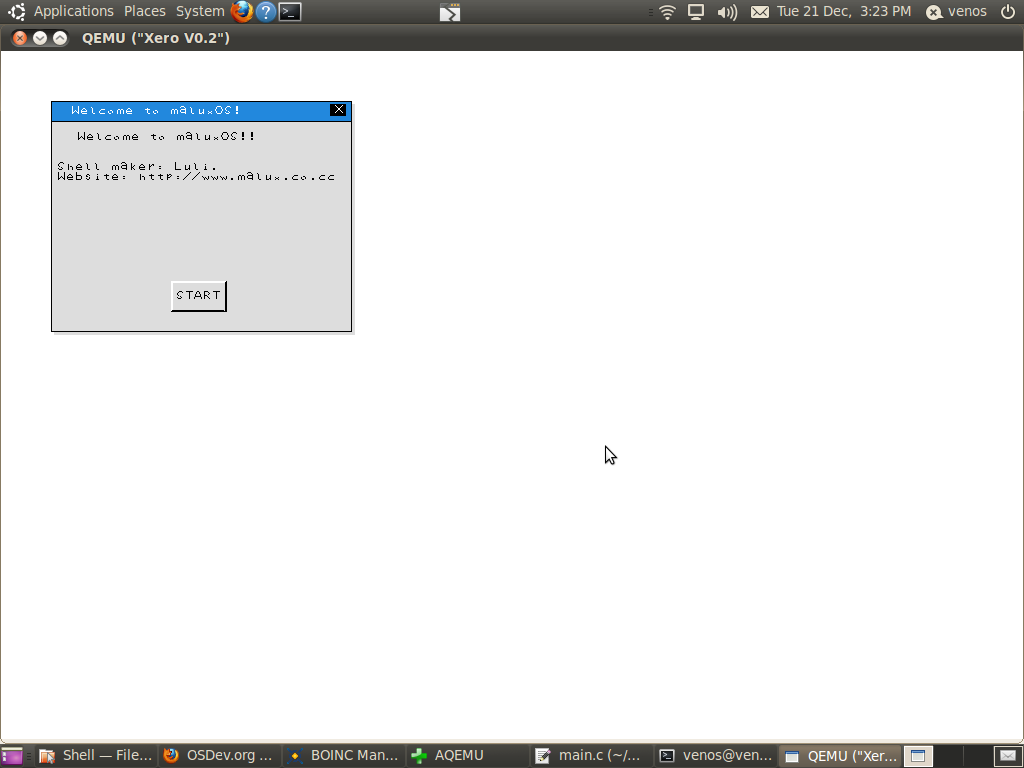1024x768 pixels.
Task: Launch the Terminal from the top panel
Action: [290, 12]
